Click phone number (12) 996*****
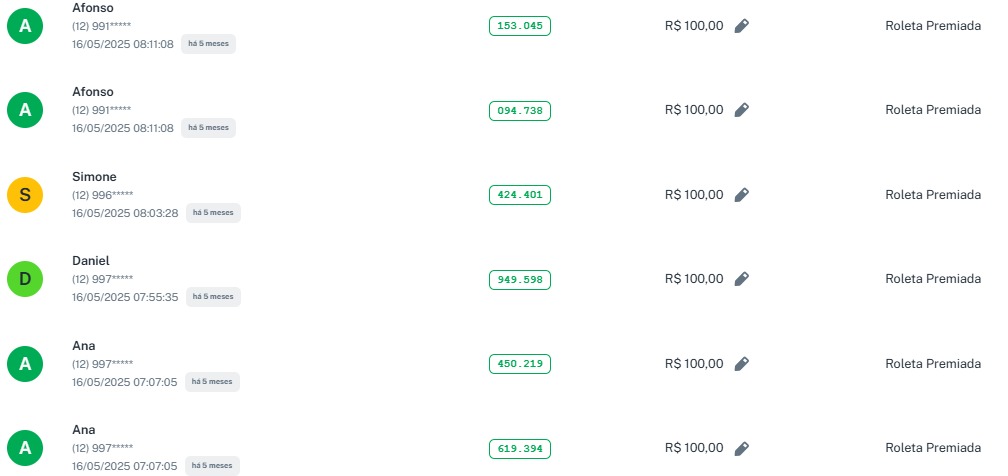The image size is (1008, 476). tap(102, 195)
